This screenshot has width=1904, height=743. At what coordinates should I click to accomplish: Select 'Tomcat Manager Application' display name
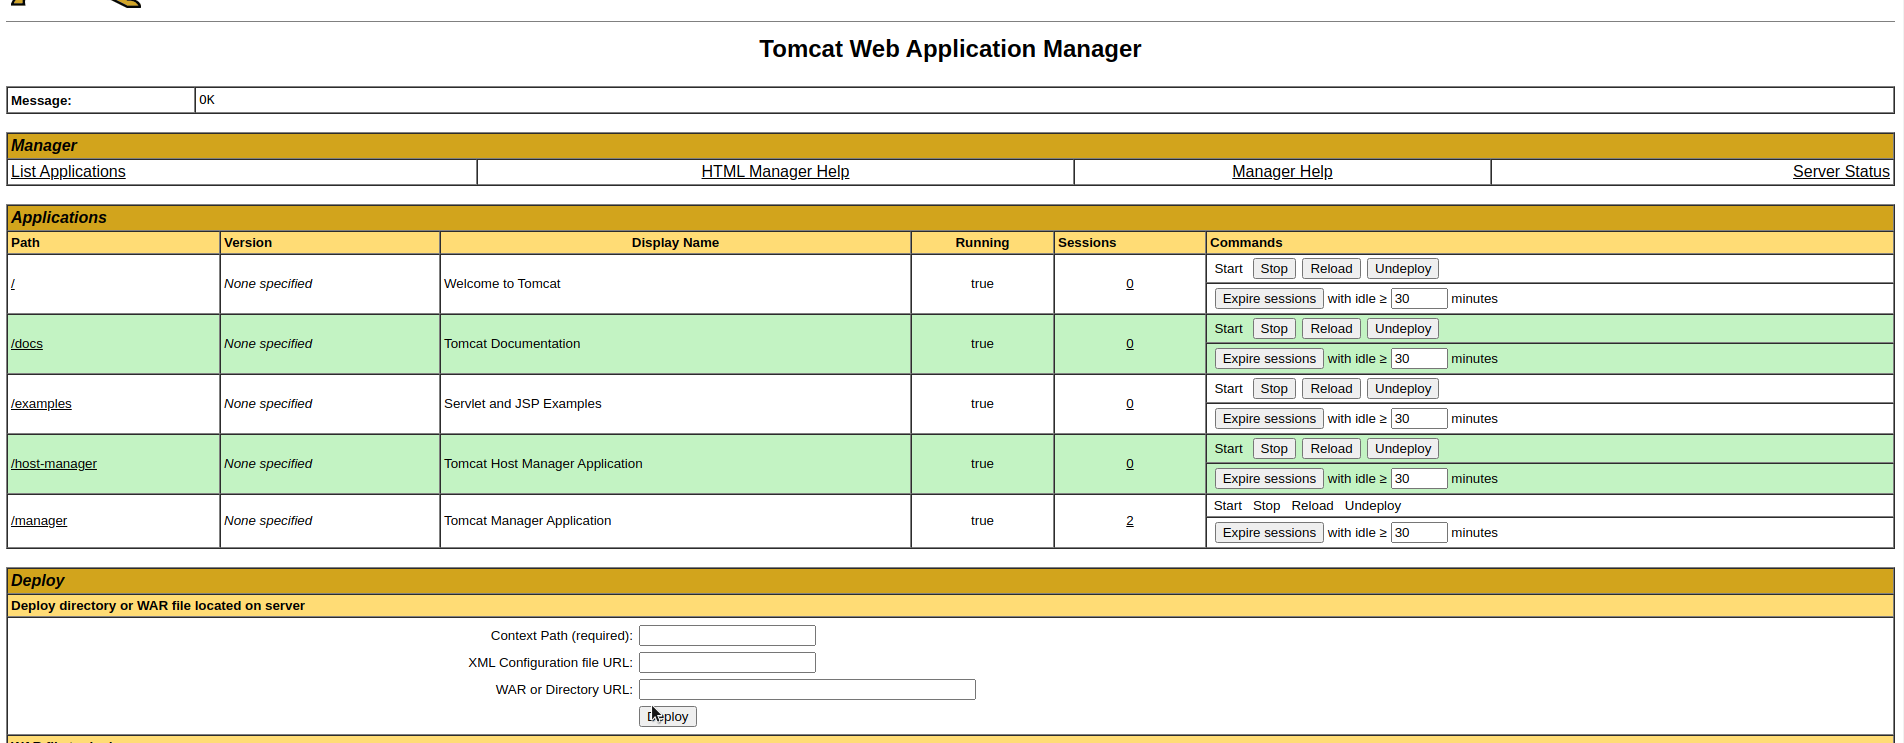click(527, 521)
